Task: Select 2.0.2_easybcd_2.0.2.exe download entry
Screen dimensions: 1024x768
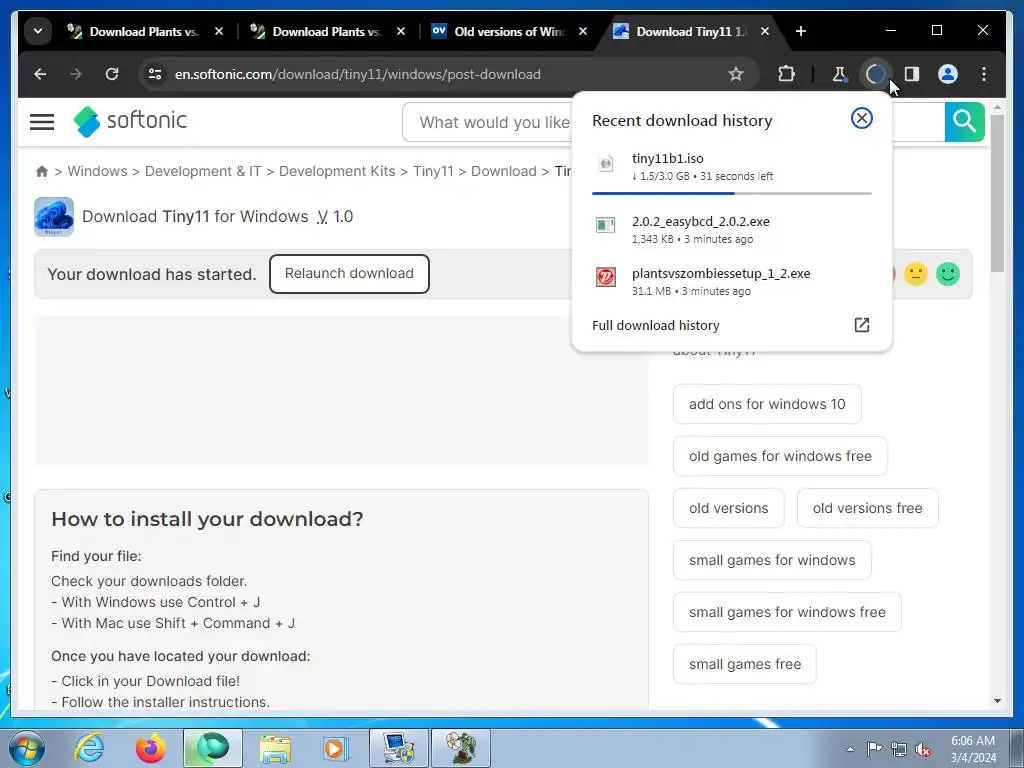Action: point(731,229)
